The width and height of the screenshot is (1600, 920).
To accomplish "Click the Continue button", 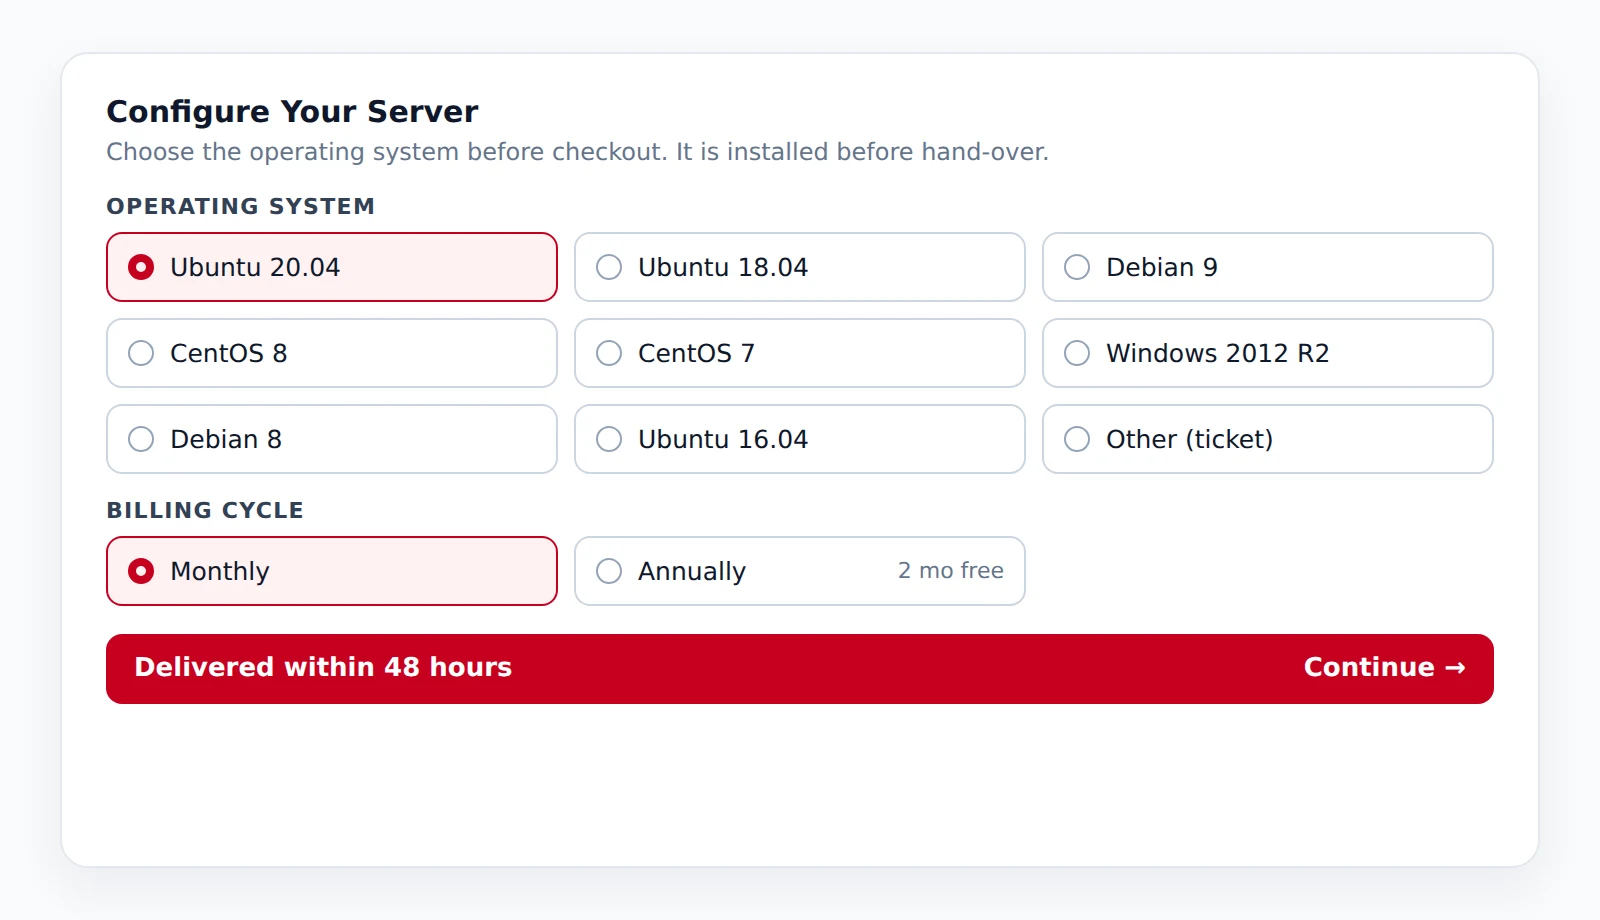I will pyautogui.click(x=800, y=669).
